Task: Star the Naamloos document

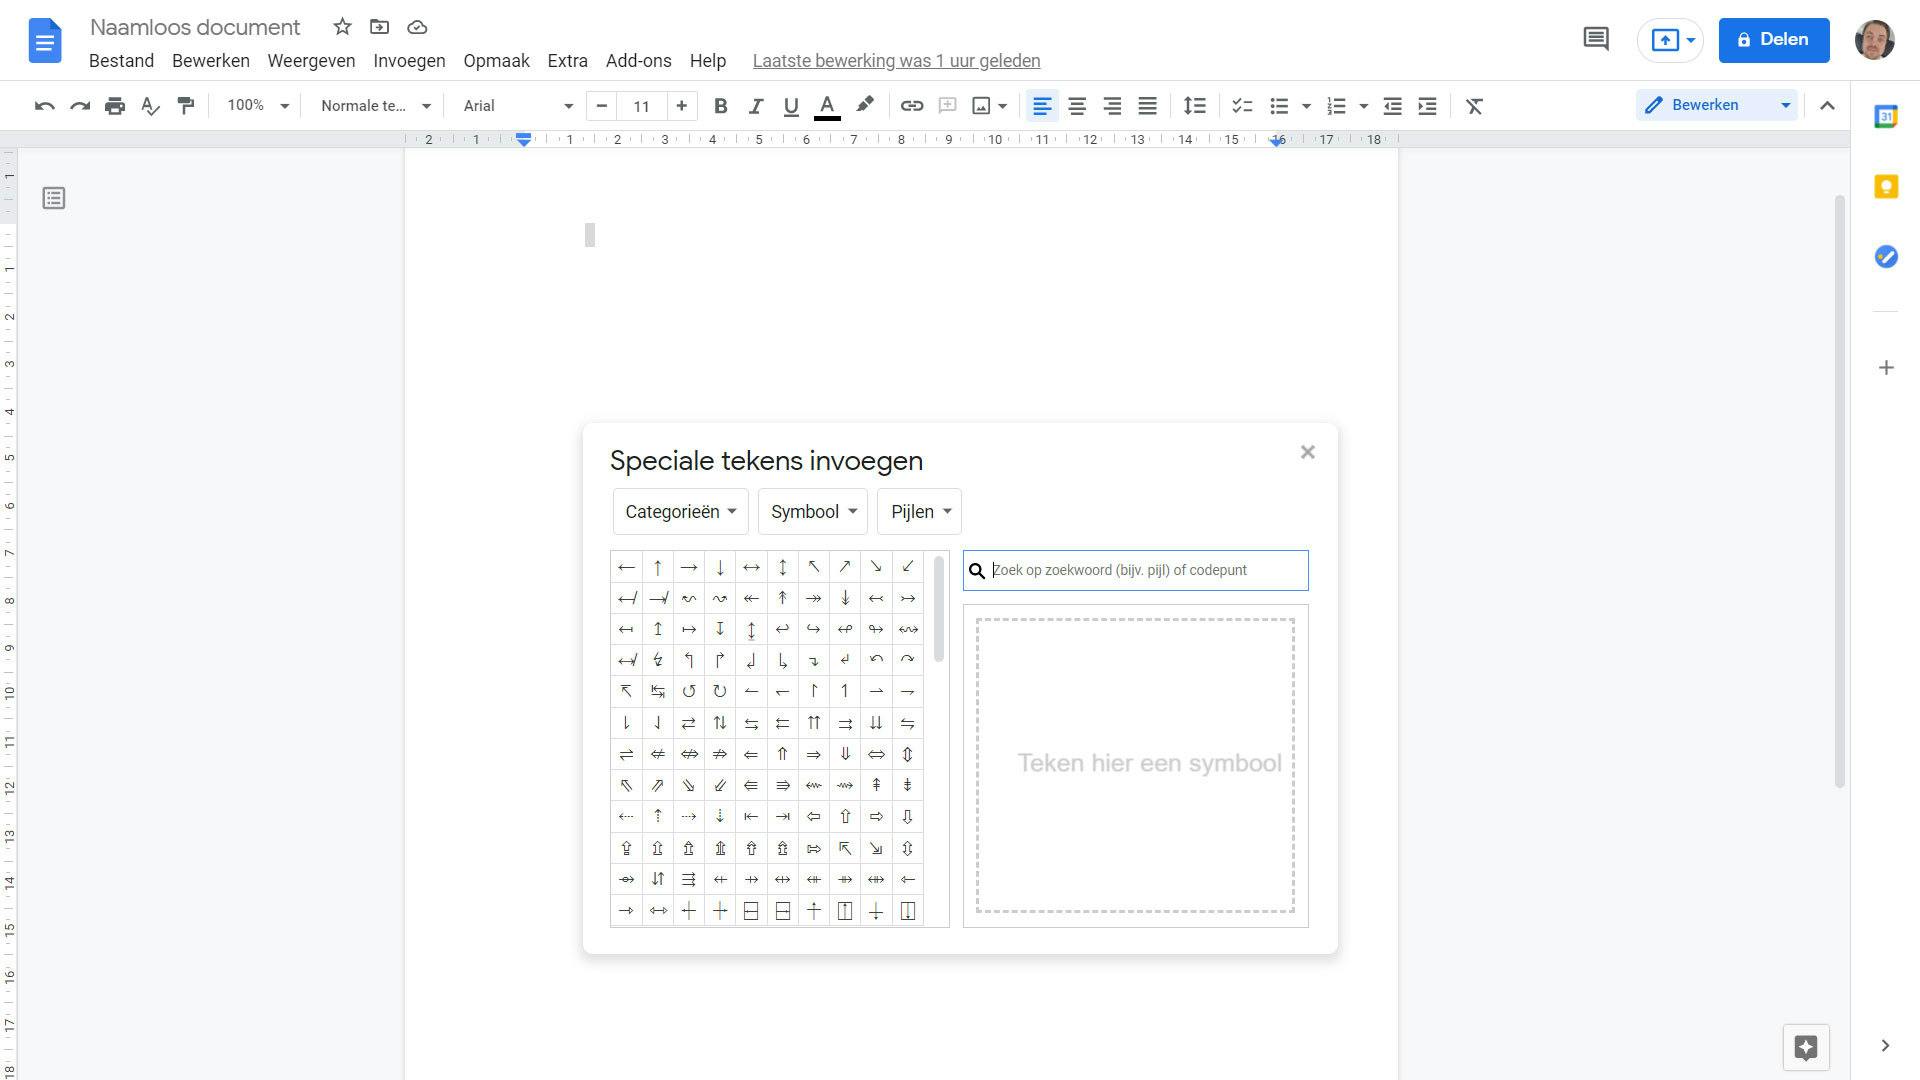Action: tap(342, 27)
